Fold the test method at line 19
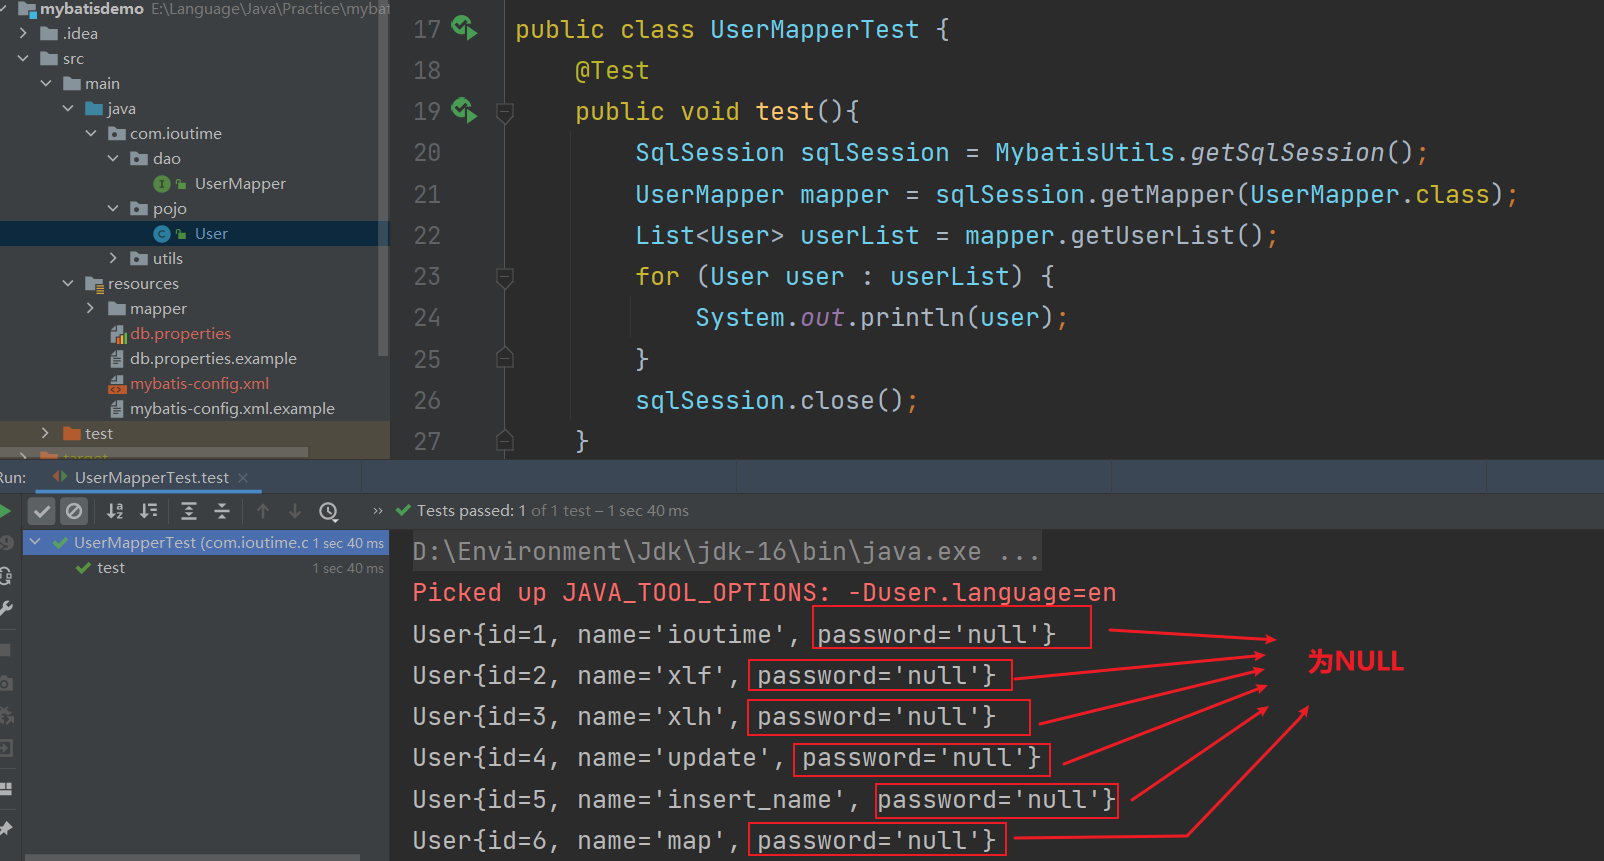Viewport: 1604px width, 861px height. coord(505,113)
